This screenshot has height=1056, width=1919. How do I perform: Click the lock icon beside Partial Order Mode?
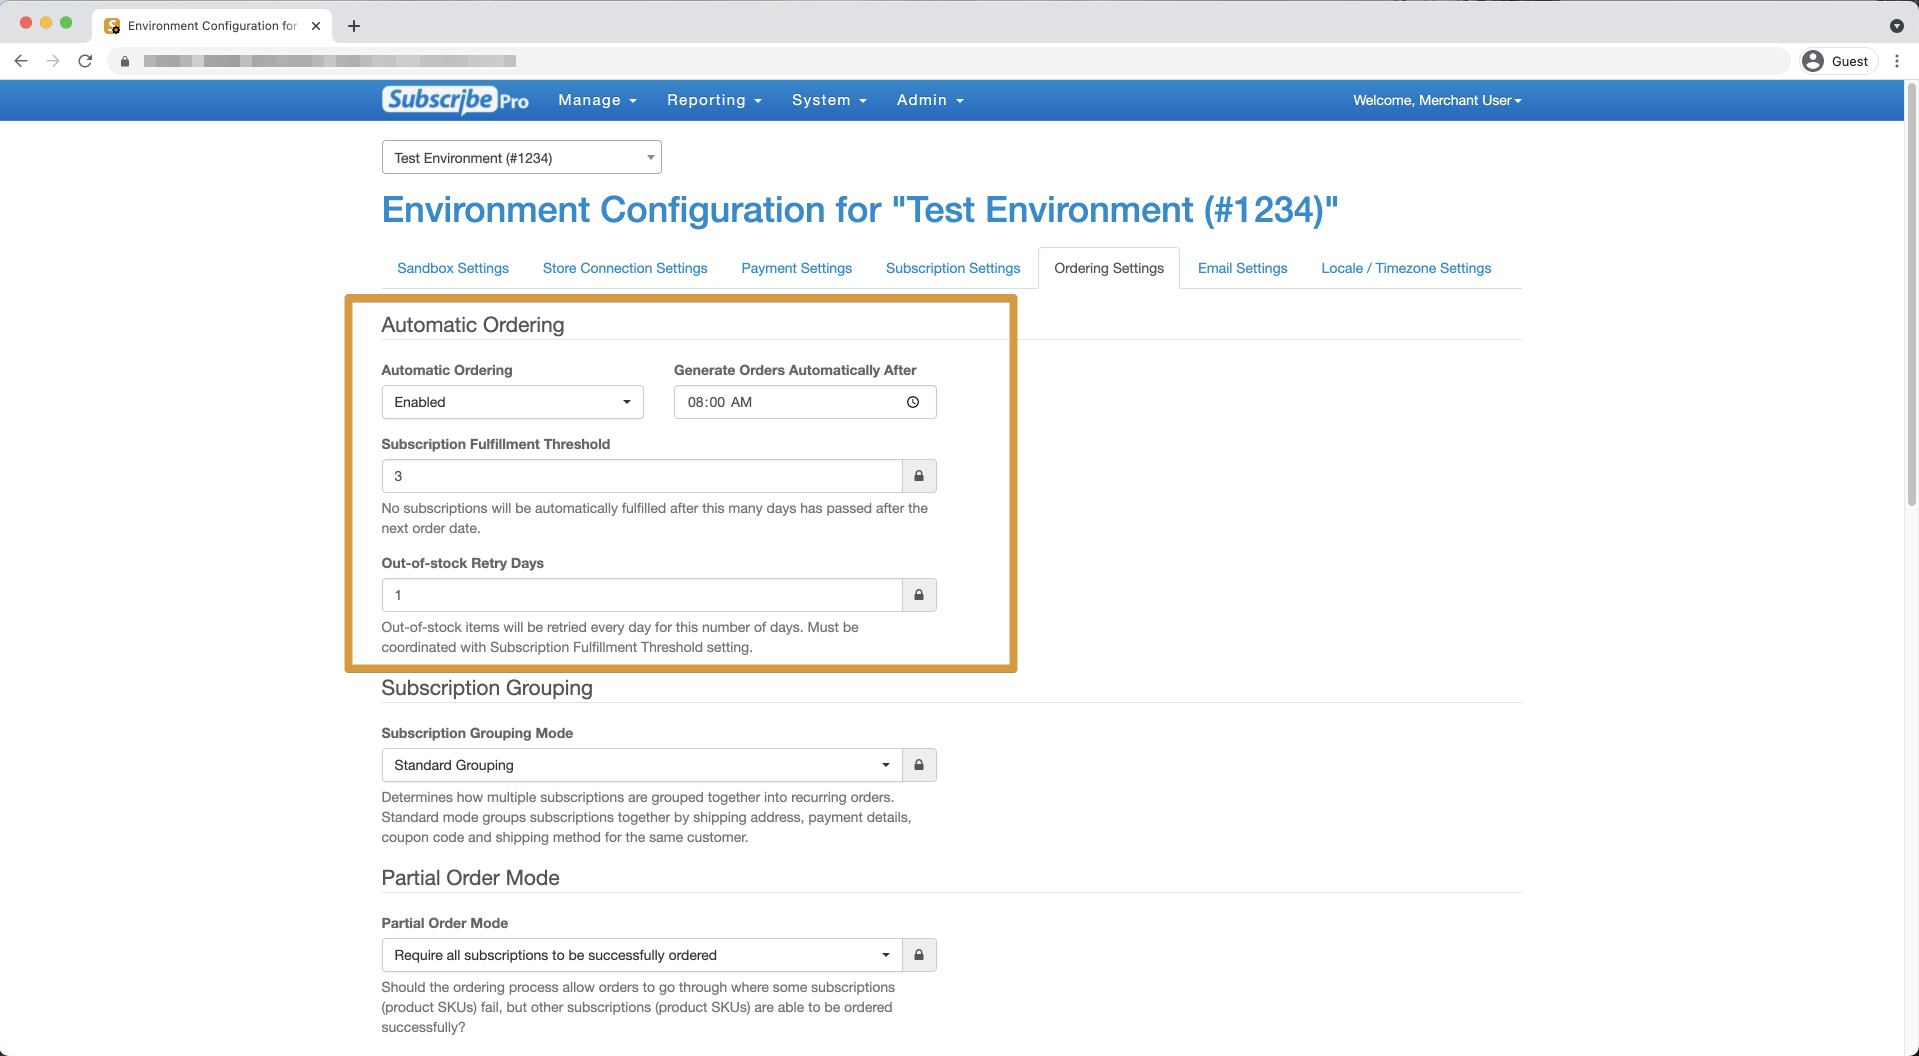coord(919,955)
